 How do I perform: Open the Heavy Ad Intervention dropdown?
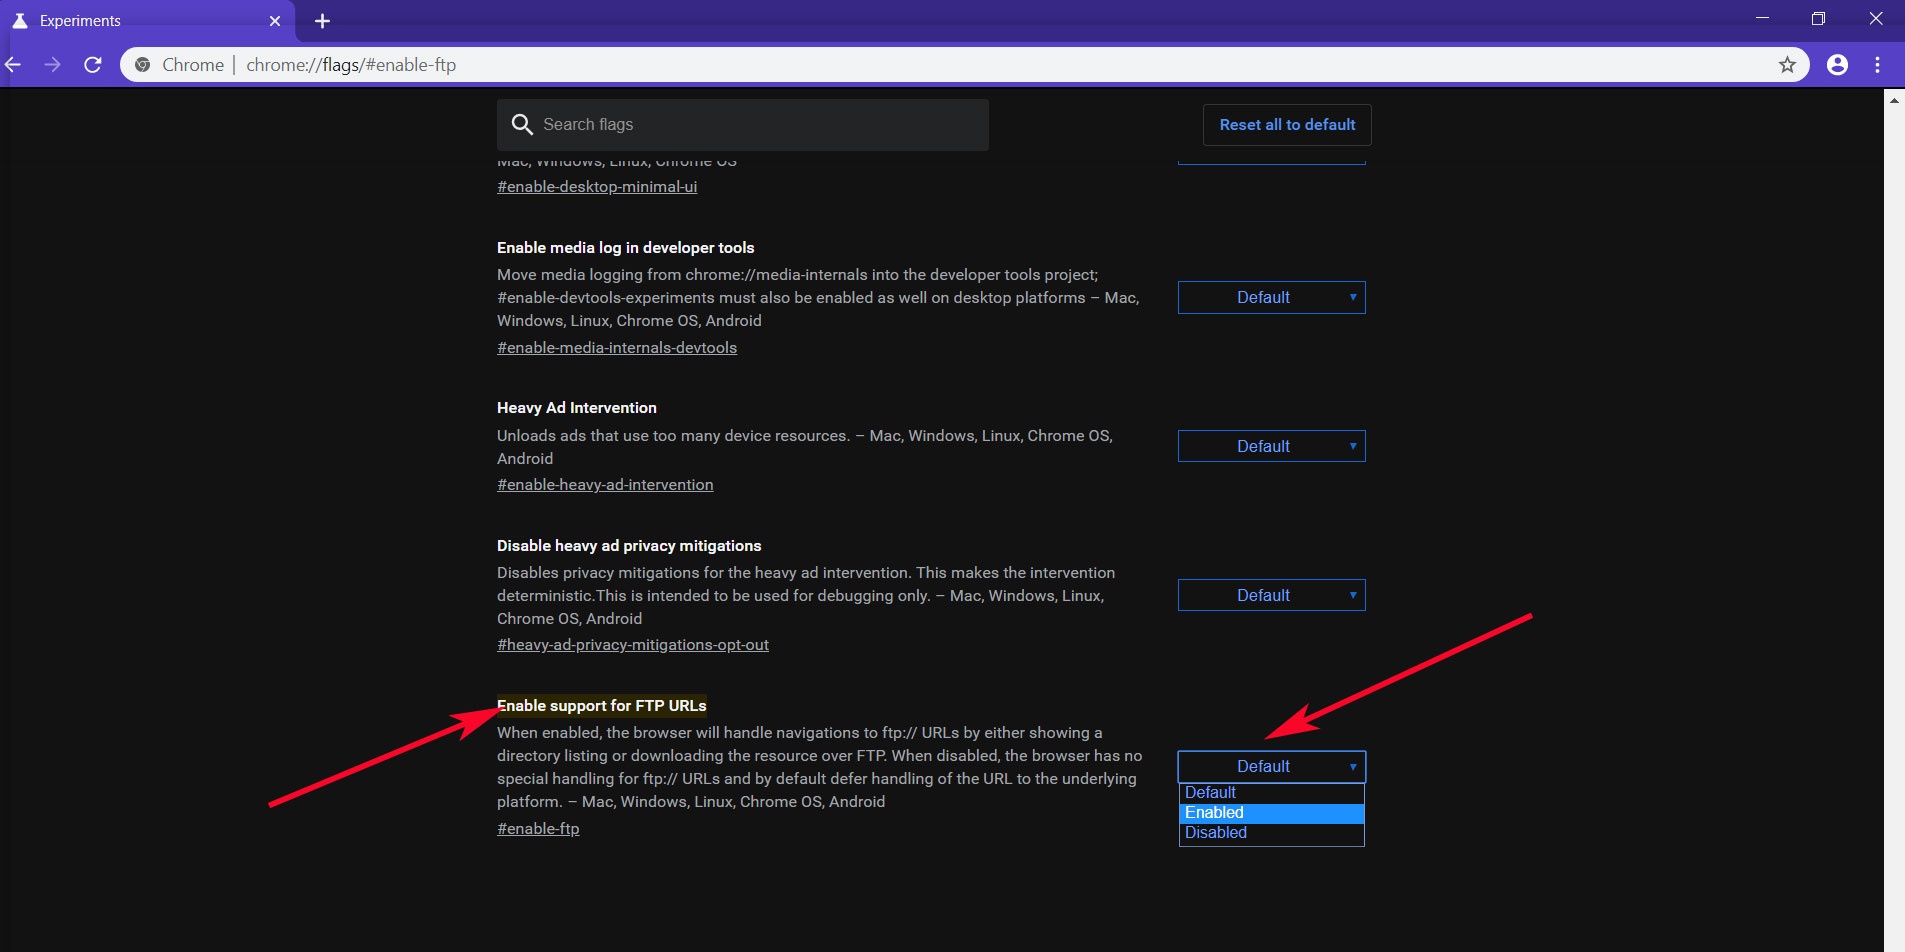(1271, 446)
